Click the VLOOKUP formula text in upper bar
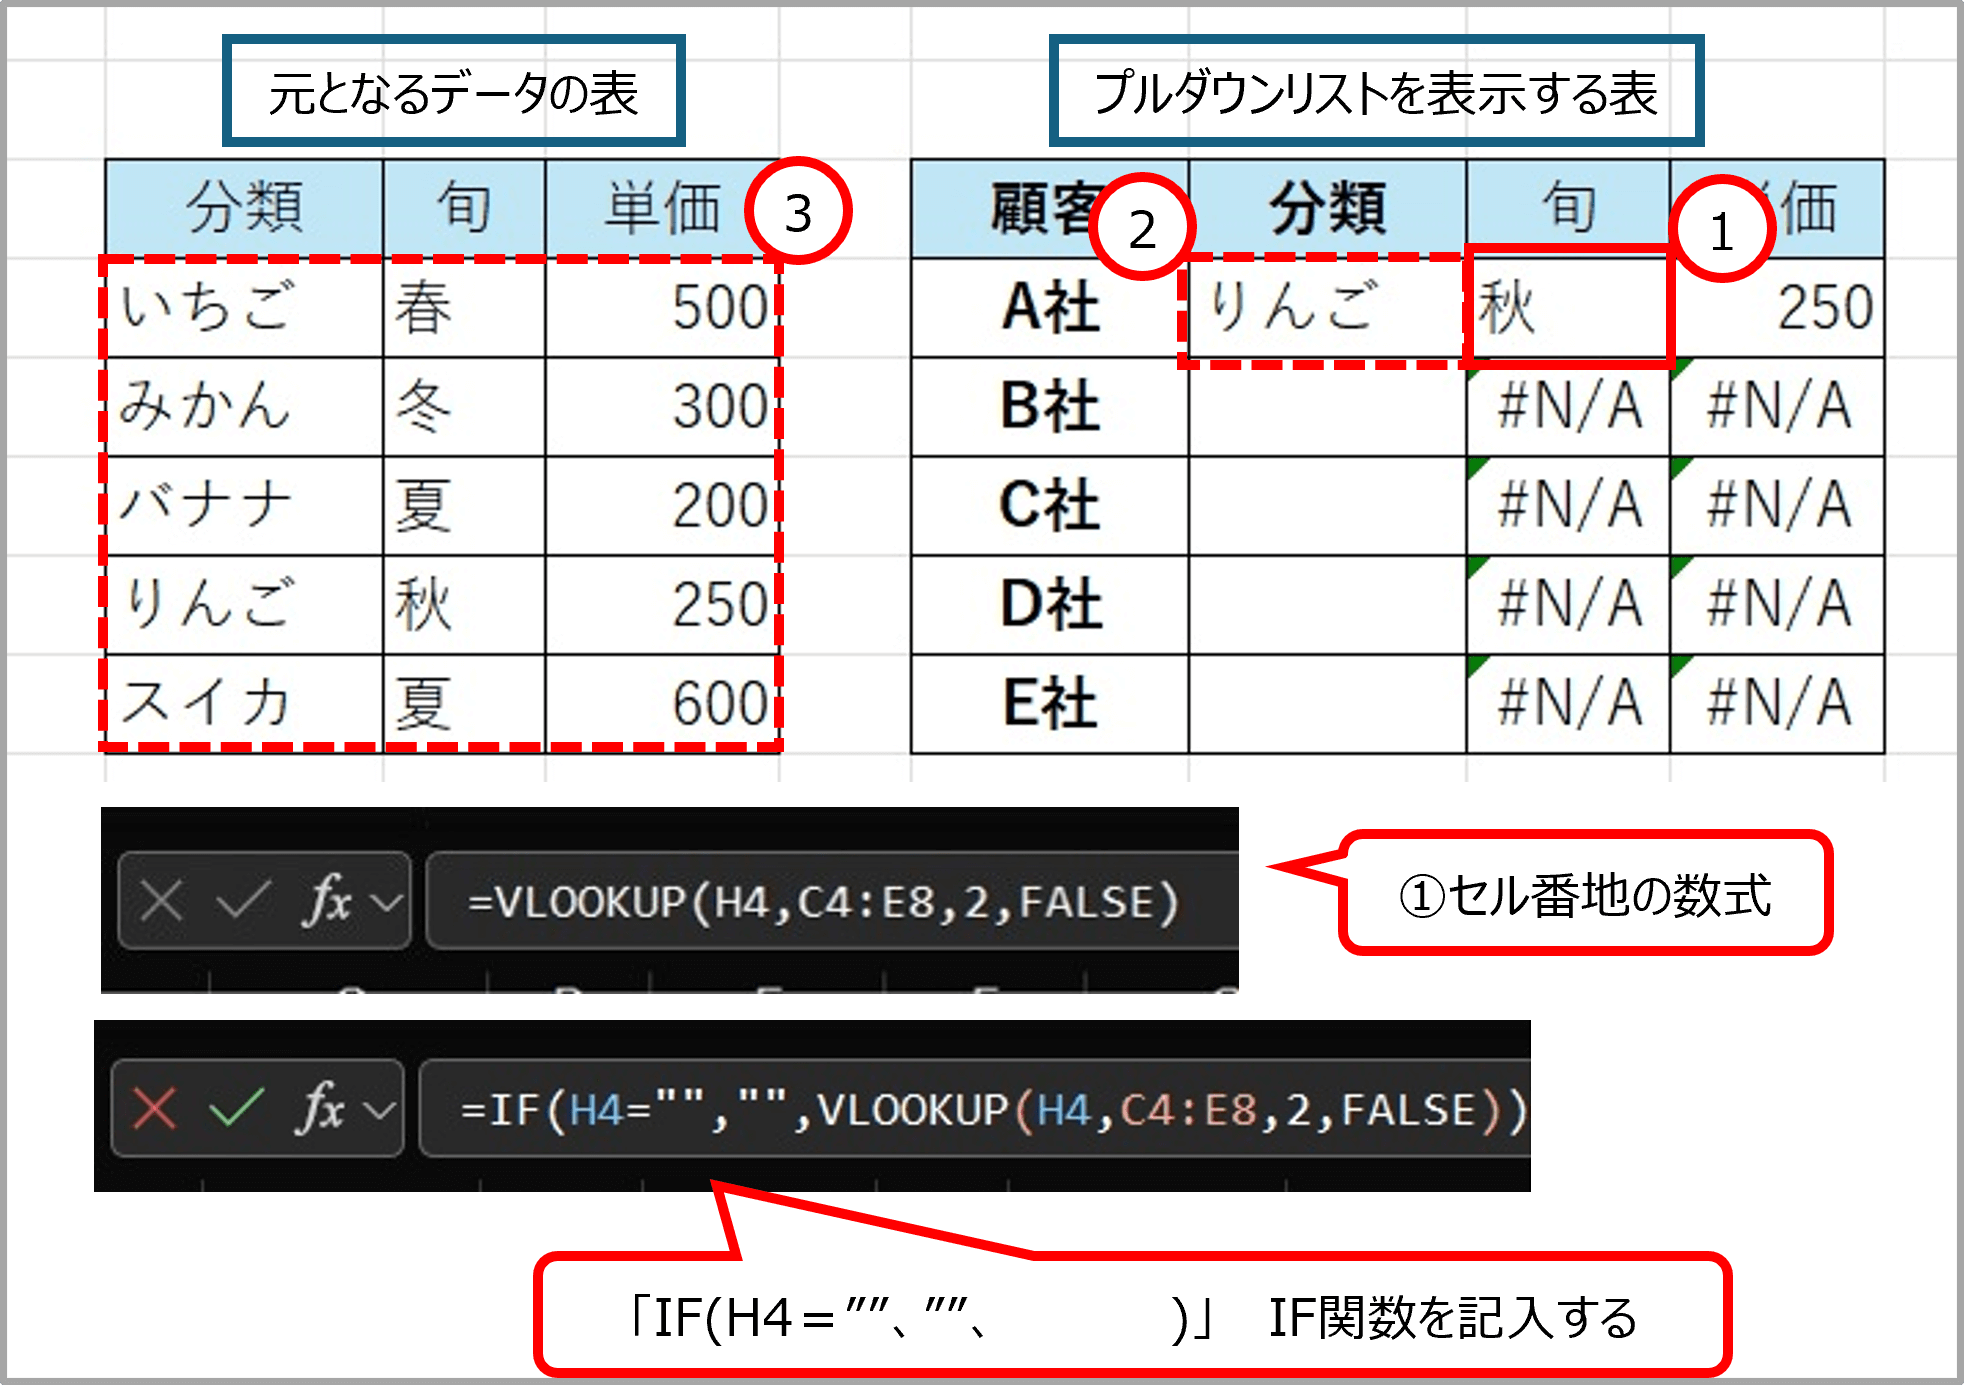The width and height of the screenshot is (1964, 1385). tap(822, 902)
